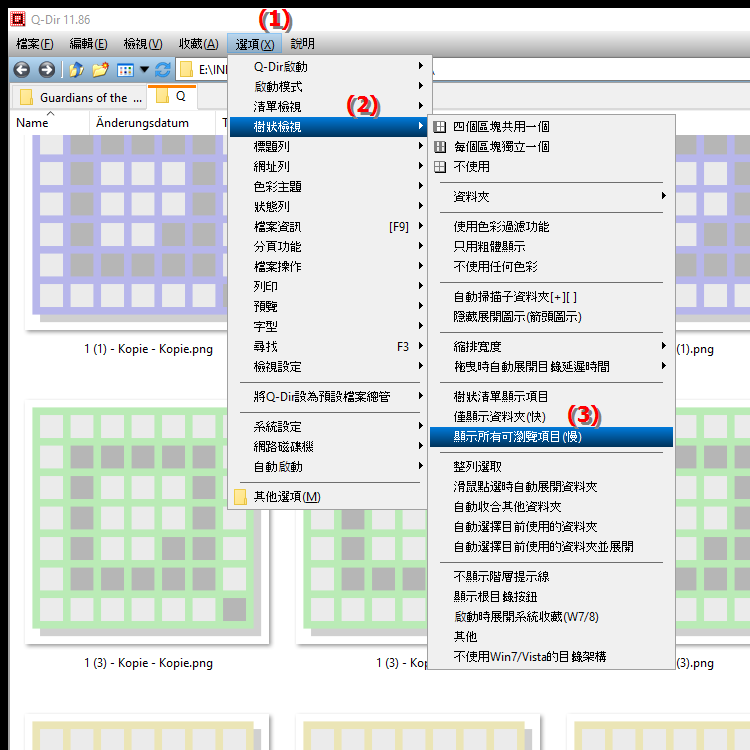Screen dimensions: 750x750
Task: Open the 分頁功能 submenu
Action: point(330,247)
